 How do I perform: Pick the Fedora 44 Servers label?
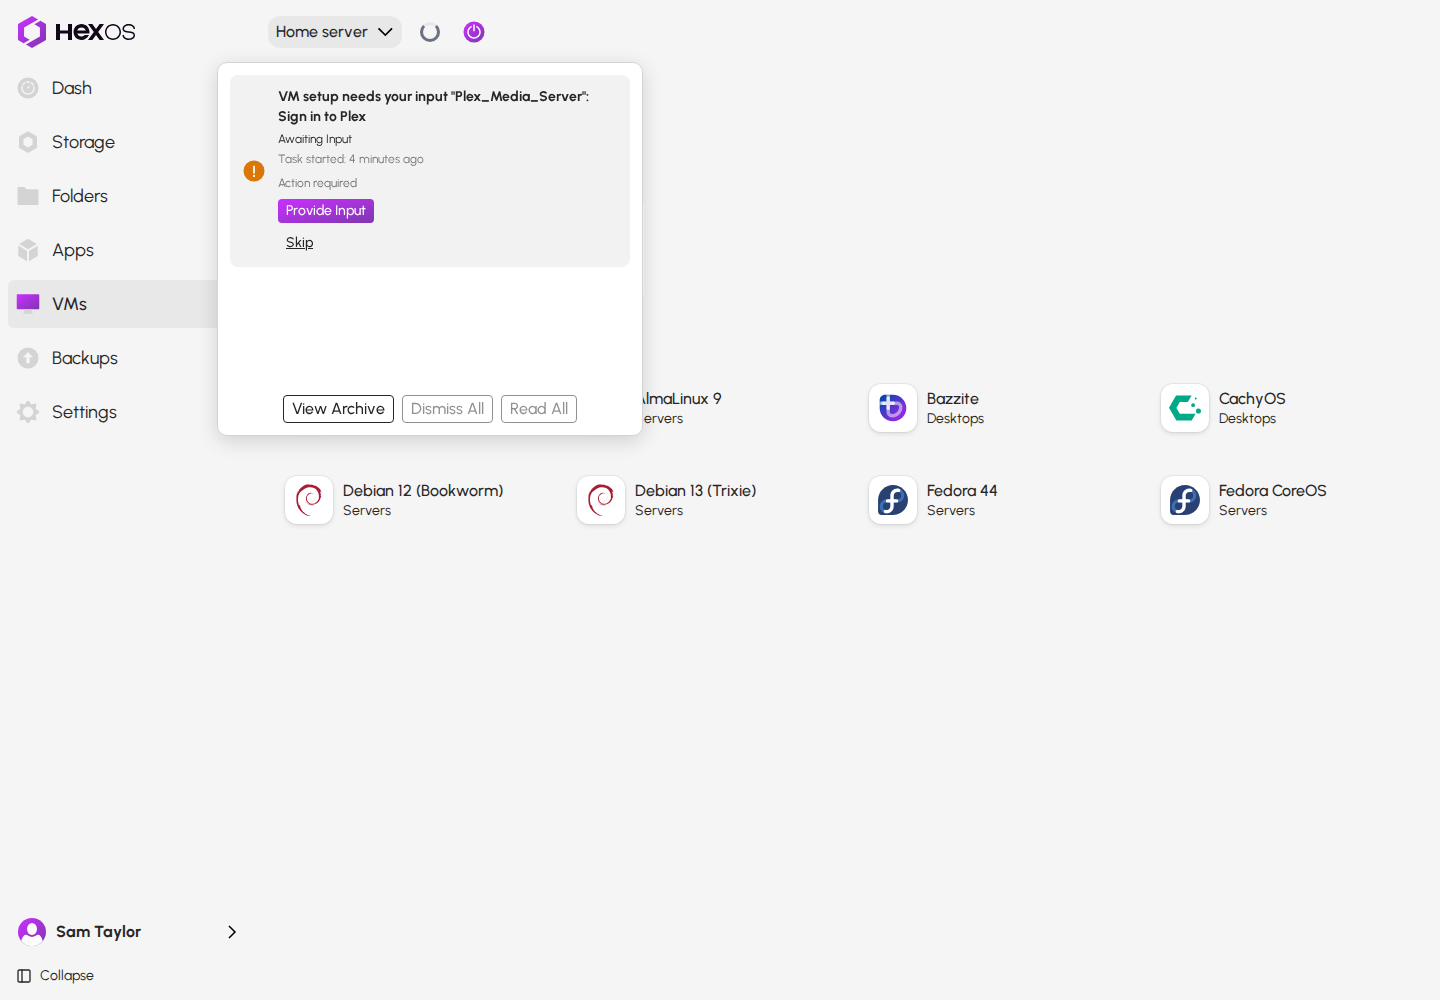[x=962, y=500]
